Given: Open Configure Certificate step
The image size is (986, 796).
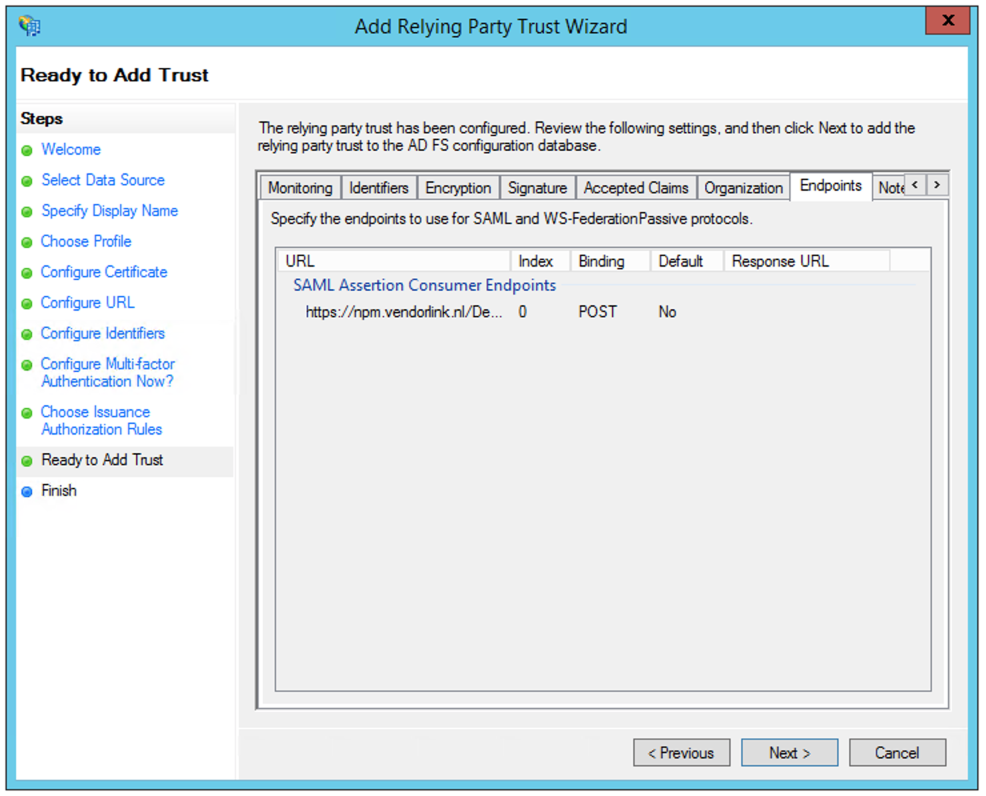Looking at the screenshot, I should (x=104, y=272).
